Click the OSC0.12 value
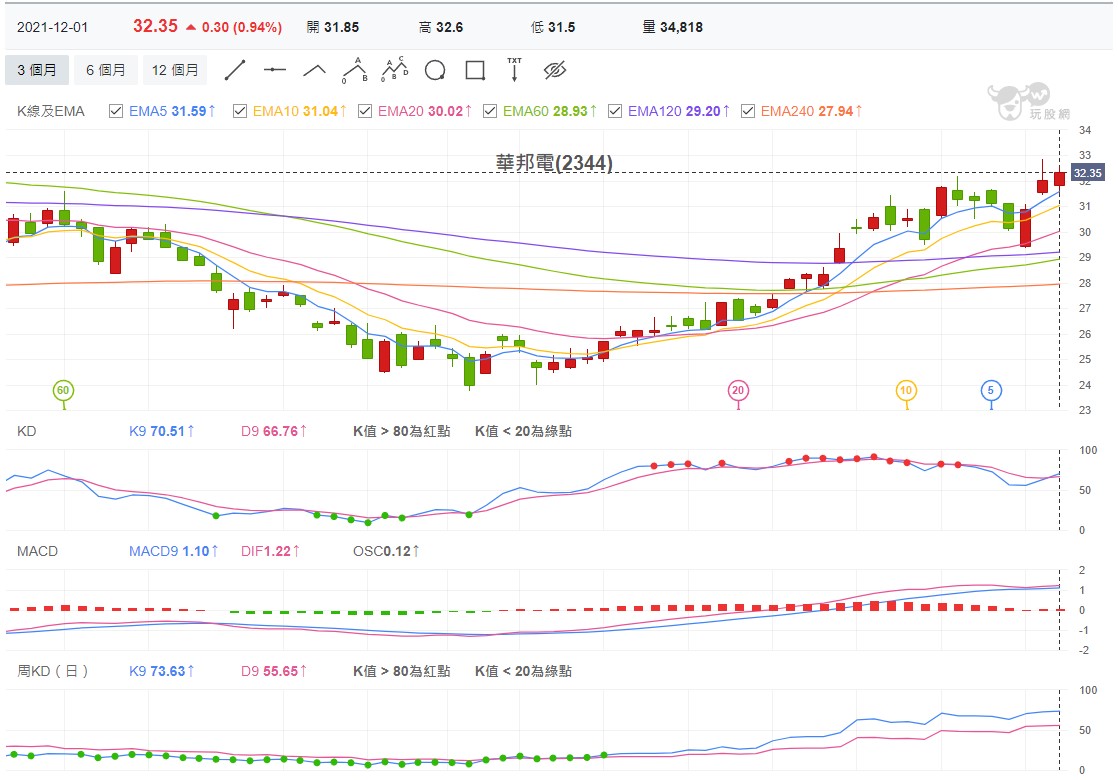This screenshot has height=780, width=1118. tap(386, 551)
